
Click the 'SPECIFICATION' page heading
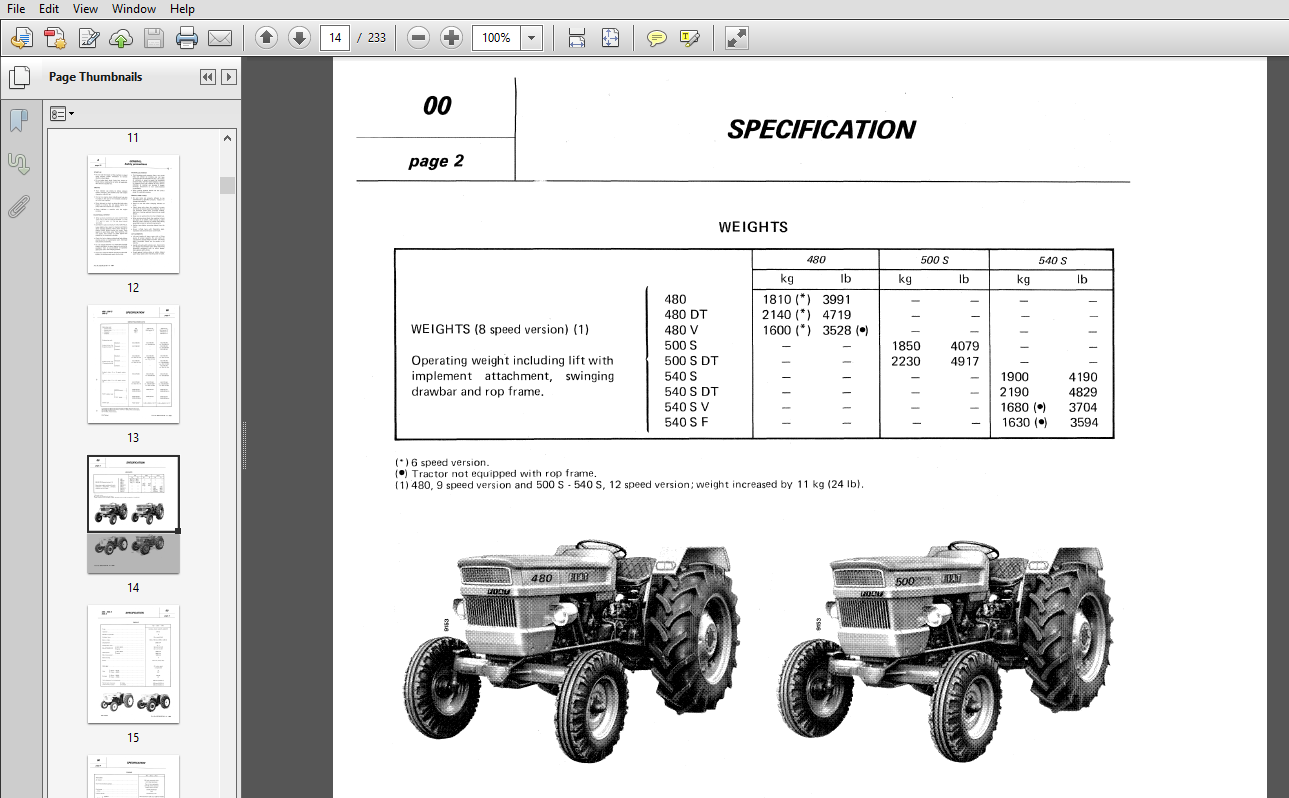[821, 130]
